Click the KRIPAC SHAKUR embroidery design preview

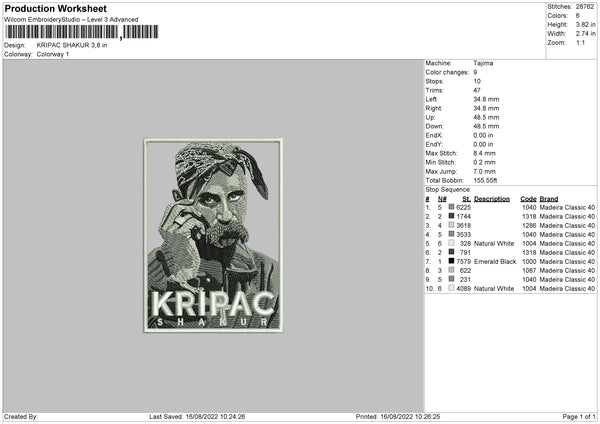click(x=213, y=235)
